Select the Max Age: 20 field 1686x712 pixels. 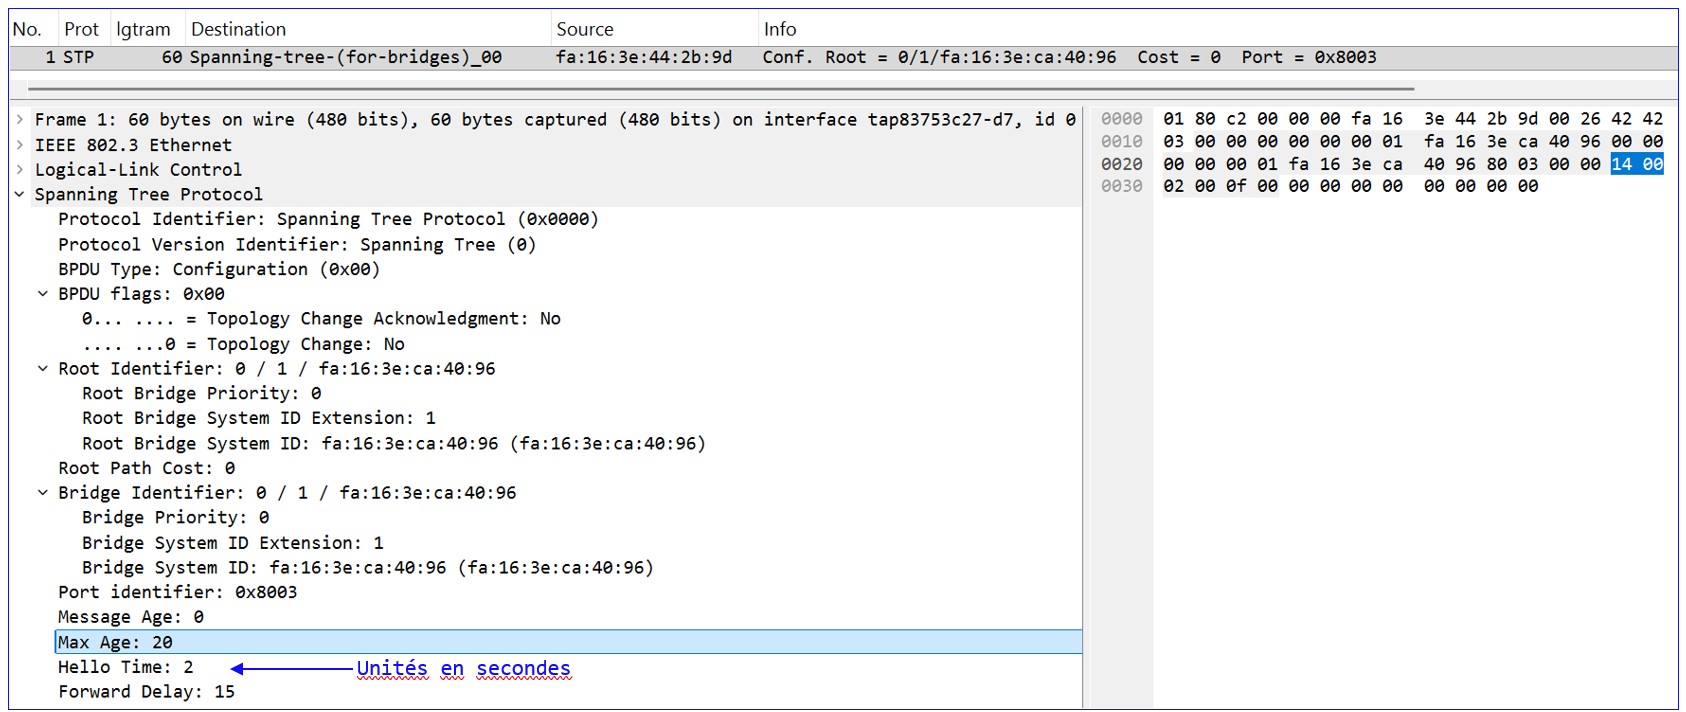tap(115, 642)
